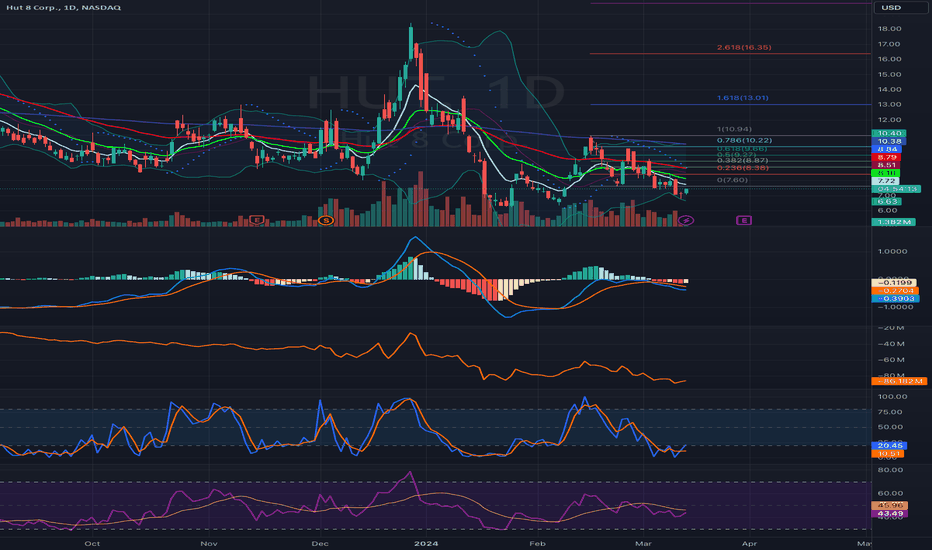
Task: Click the Hut 8 Corp., 1D, NASDAQ title
Action: click(64, 8)
